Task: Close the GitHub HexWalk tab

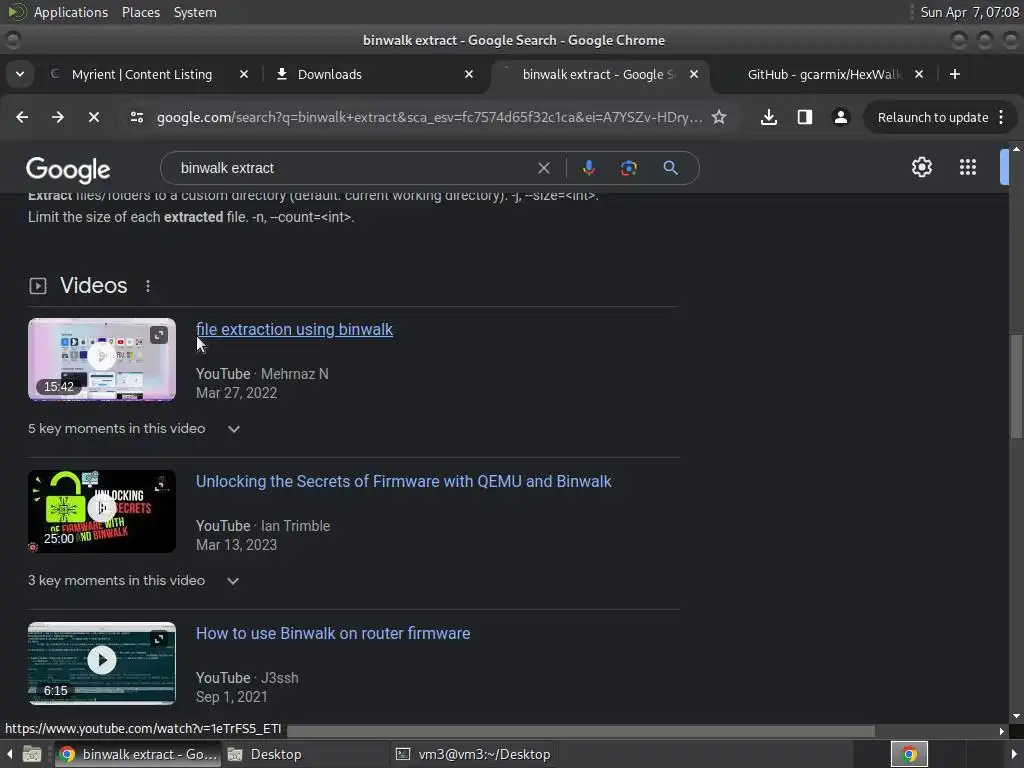Action: pos(919,74)
